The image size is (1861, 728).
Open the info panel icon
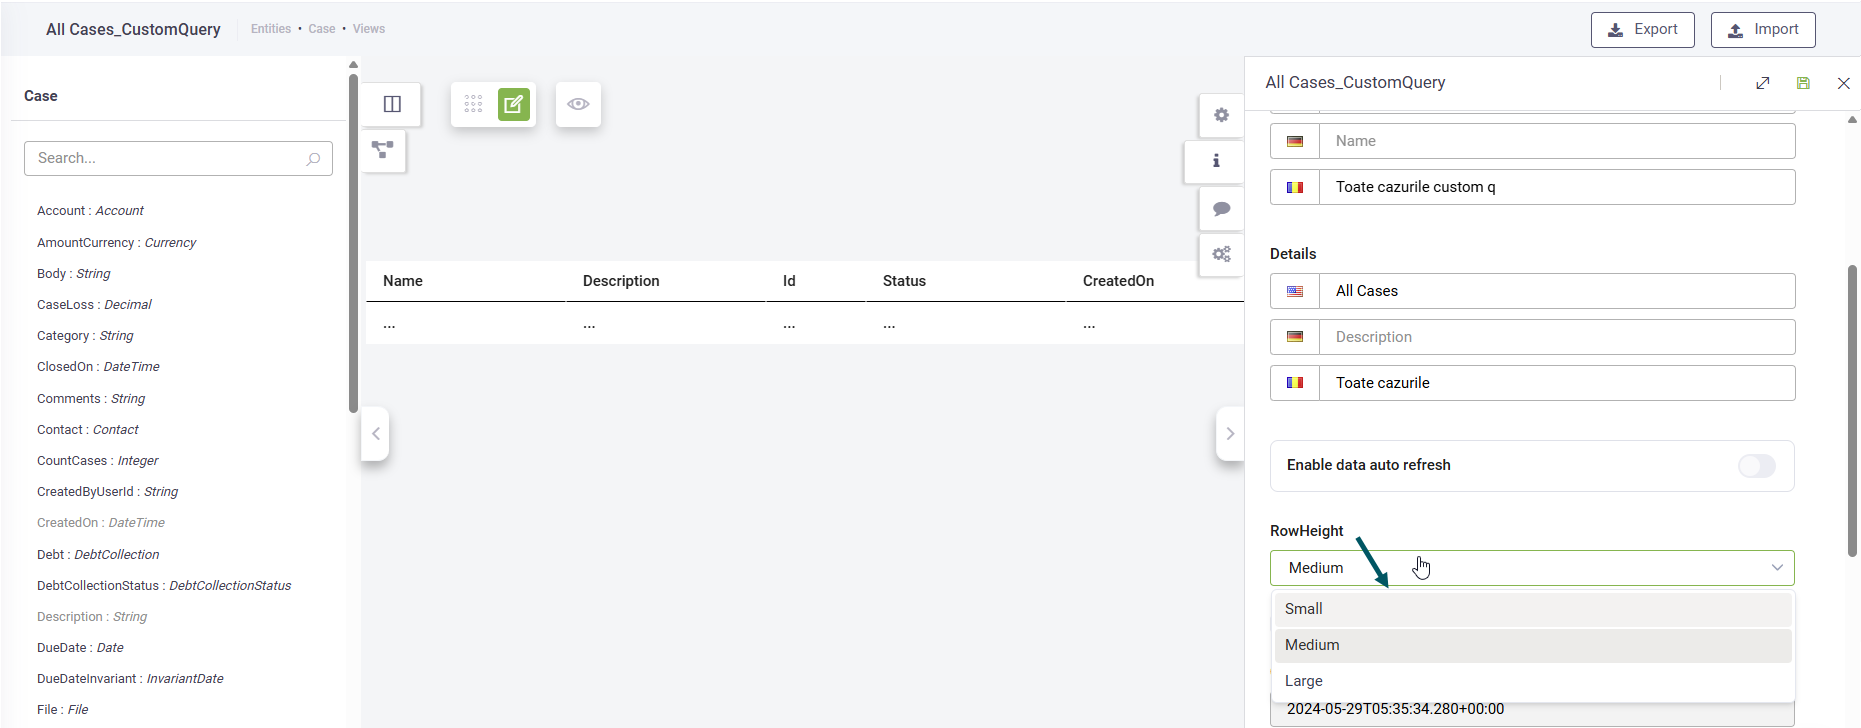tap(1216, 161)
